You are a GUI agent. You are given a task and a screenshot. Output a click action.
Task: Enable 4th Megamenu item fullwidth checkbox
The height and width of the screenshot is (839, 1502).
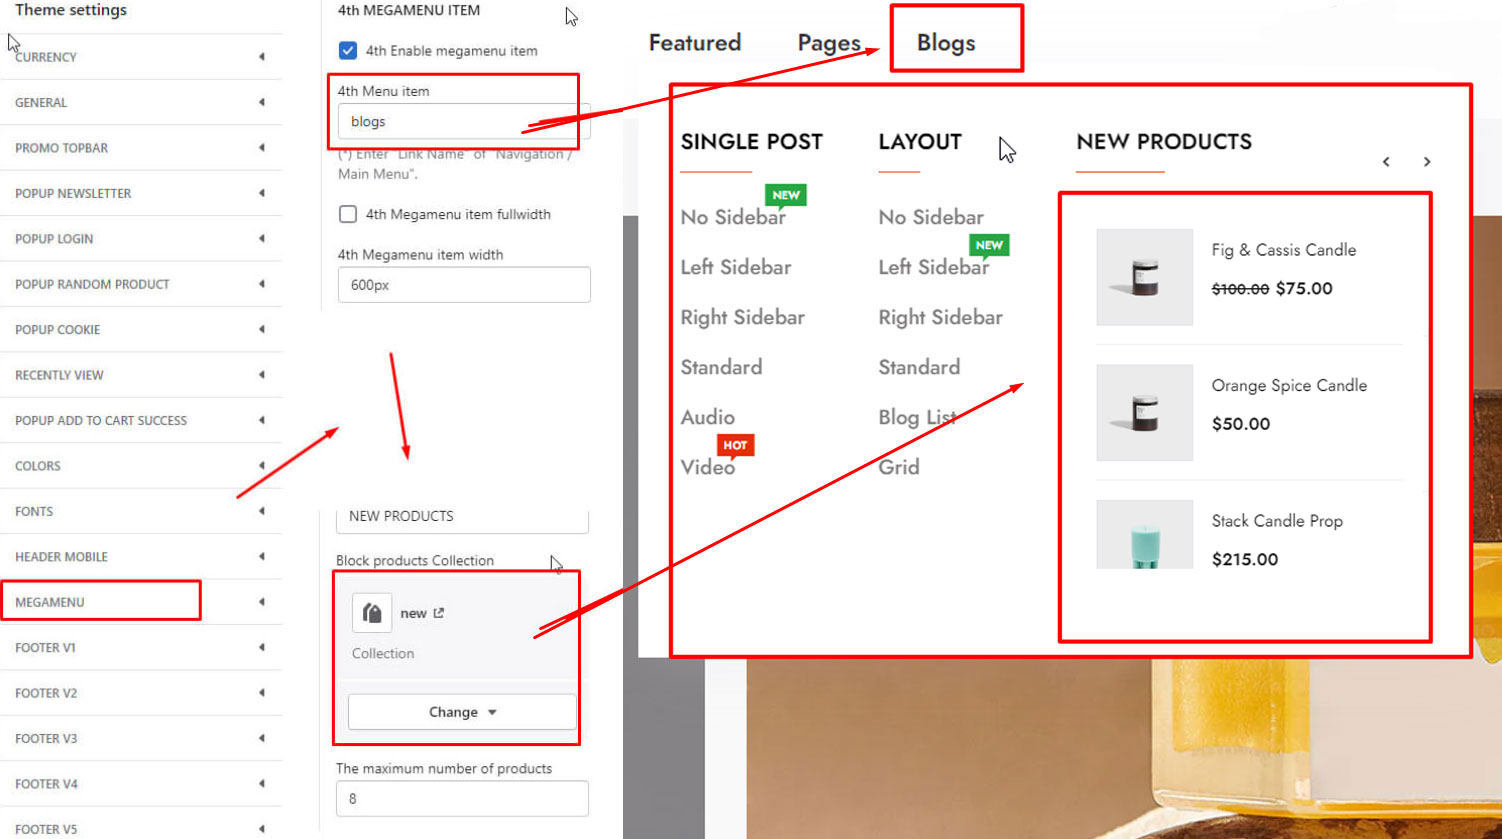point(348,214)
